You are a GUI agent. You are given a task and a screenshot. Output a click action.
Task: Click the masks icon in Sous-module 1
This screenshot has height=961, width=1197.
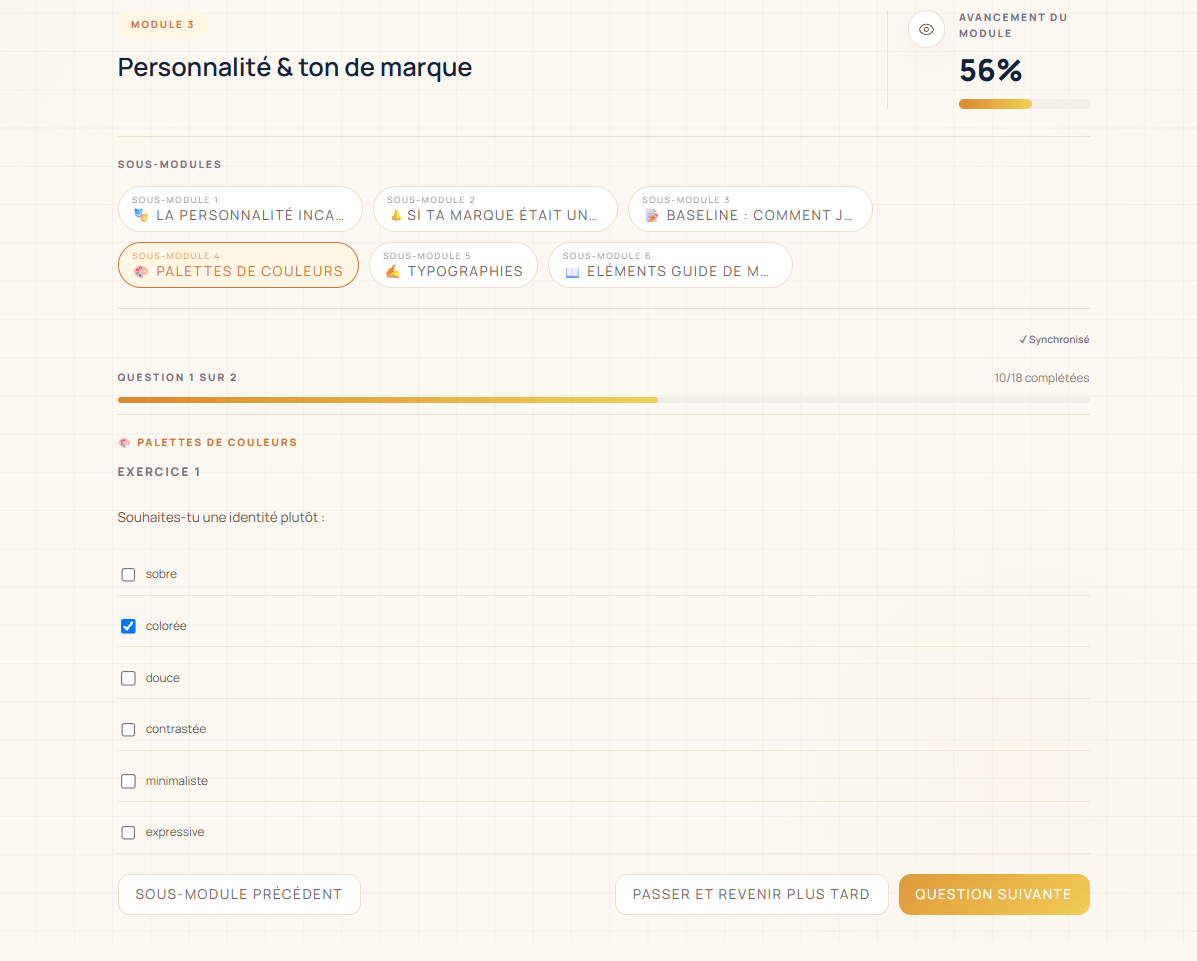point(141,215)
